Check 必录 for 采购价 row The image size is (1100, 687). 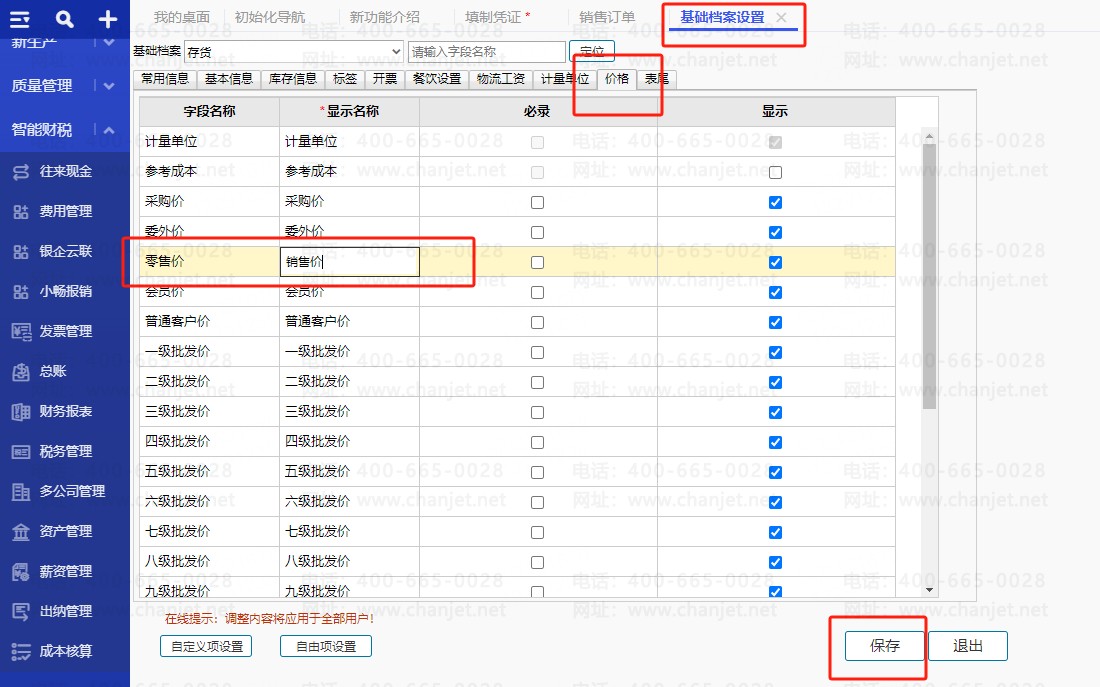tap(537, 202)
